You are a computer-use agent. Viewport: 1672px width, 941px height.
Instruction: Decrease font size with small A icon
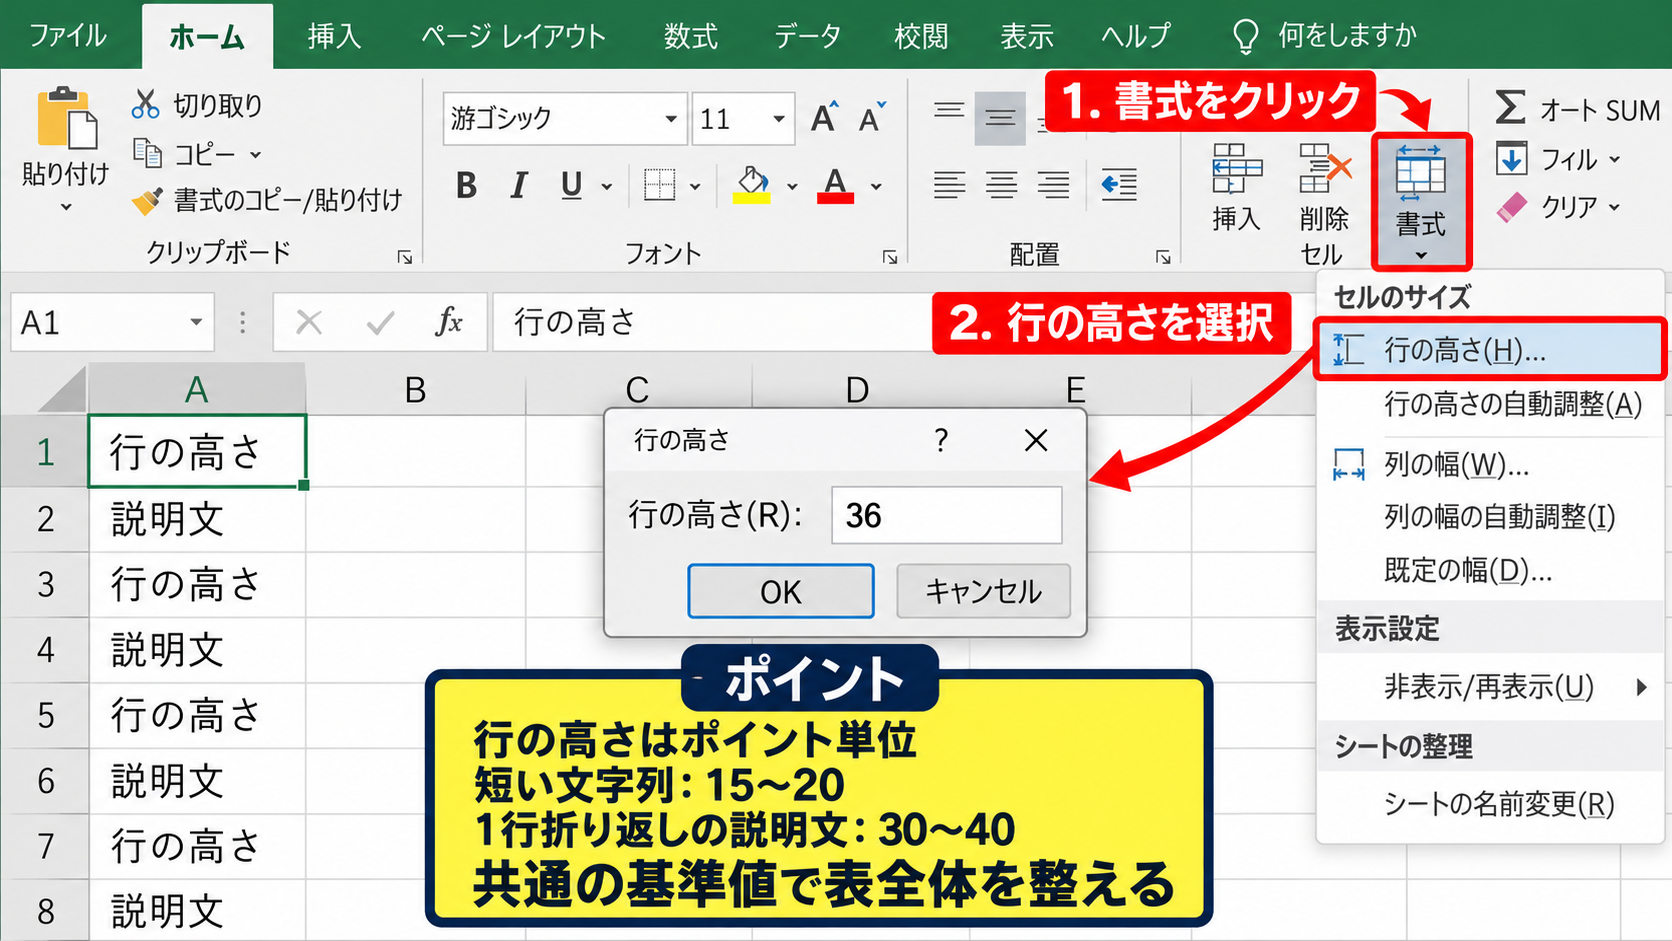click(872, 118)
